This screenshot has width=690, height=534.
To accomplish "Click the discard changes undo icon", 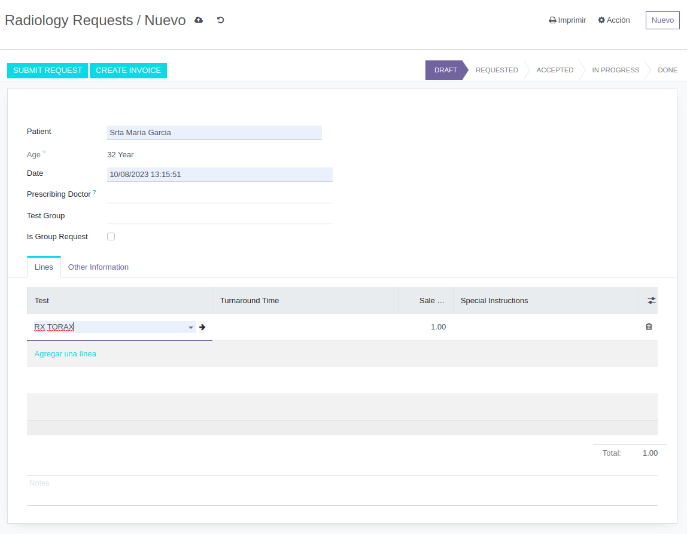I will tap(220, 20).
